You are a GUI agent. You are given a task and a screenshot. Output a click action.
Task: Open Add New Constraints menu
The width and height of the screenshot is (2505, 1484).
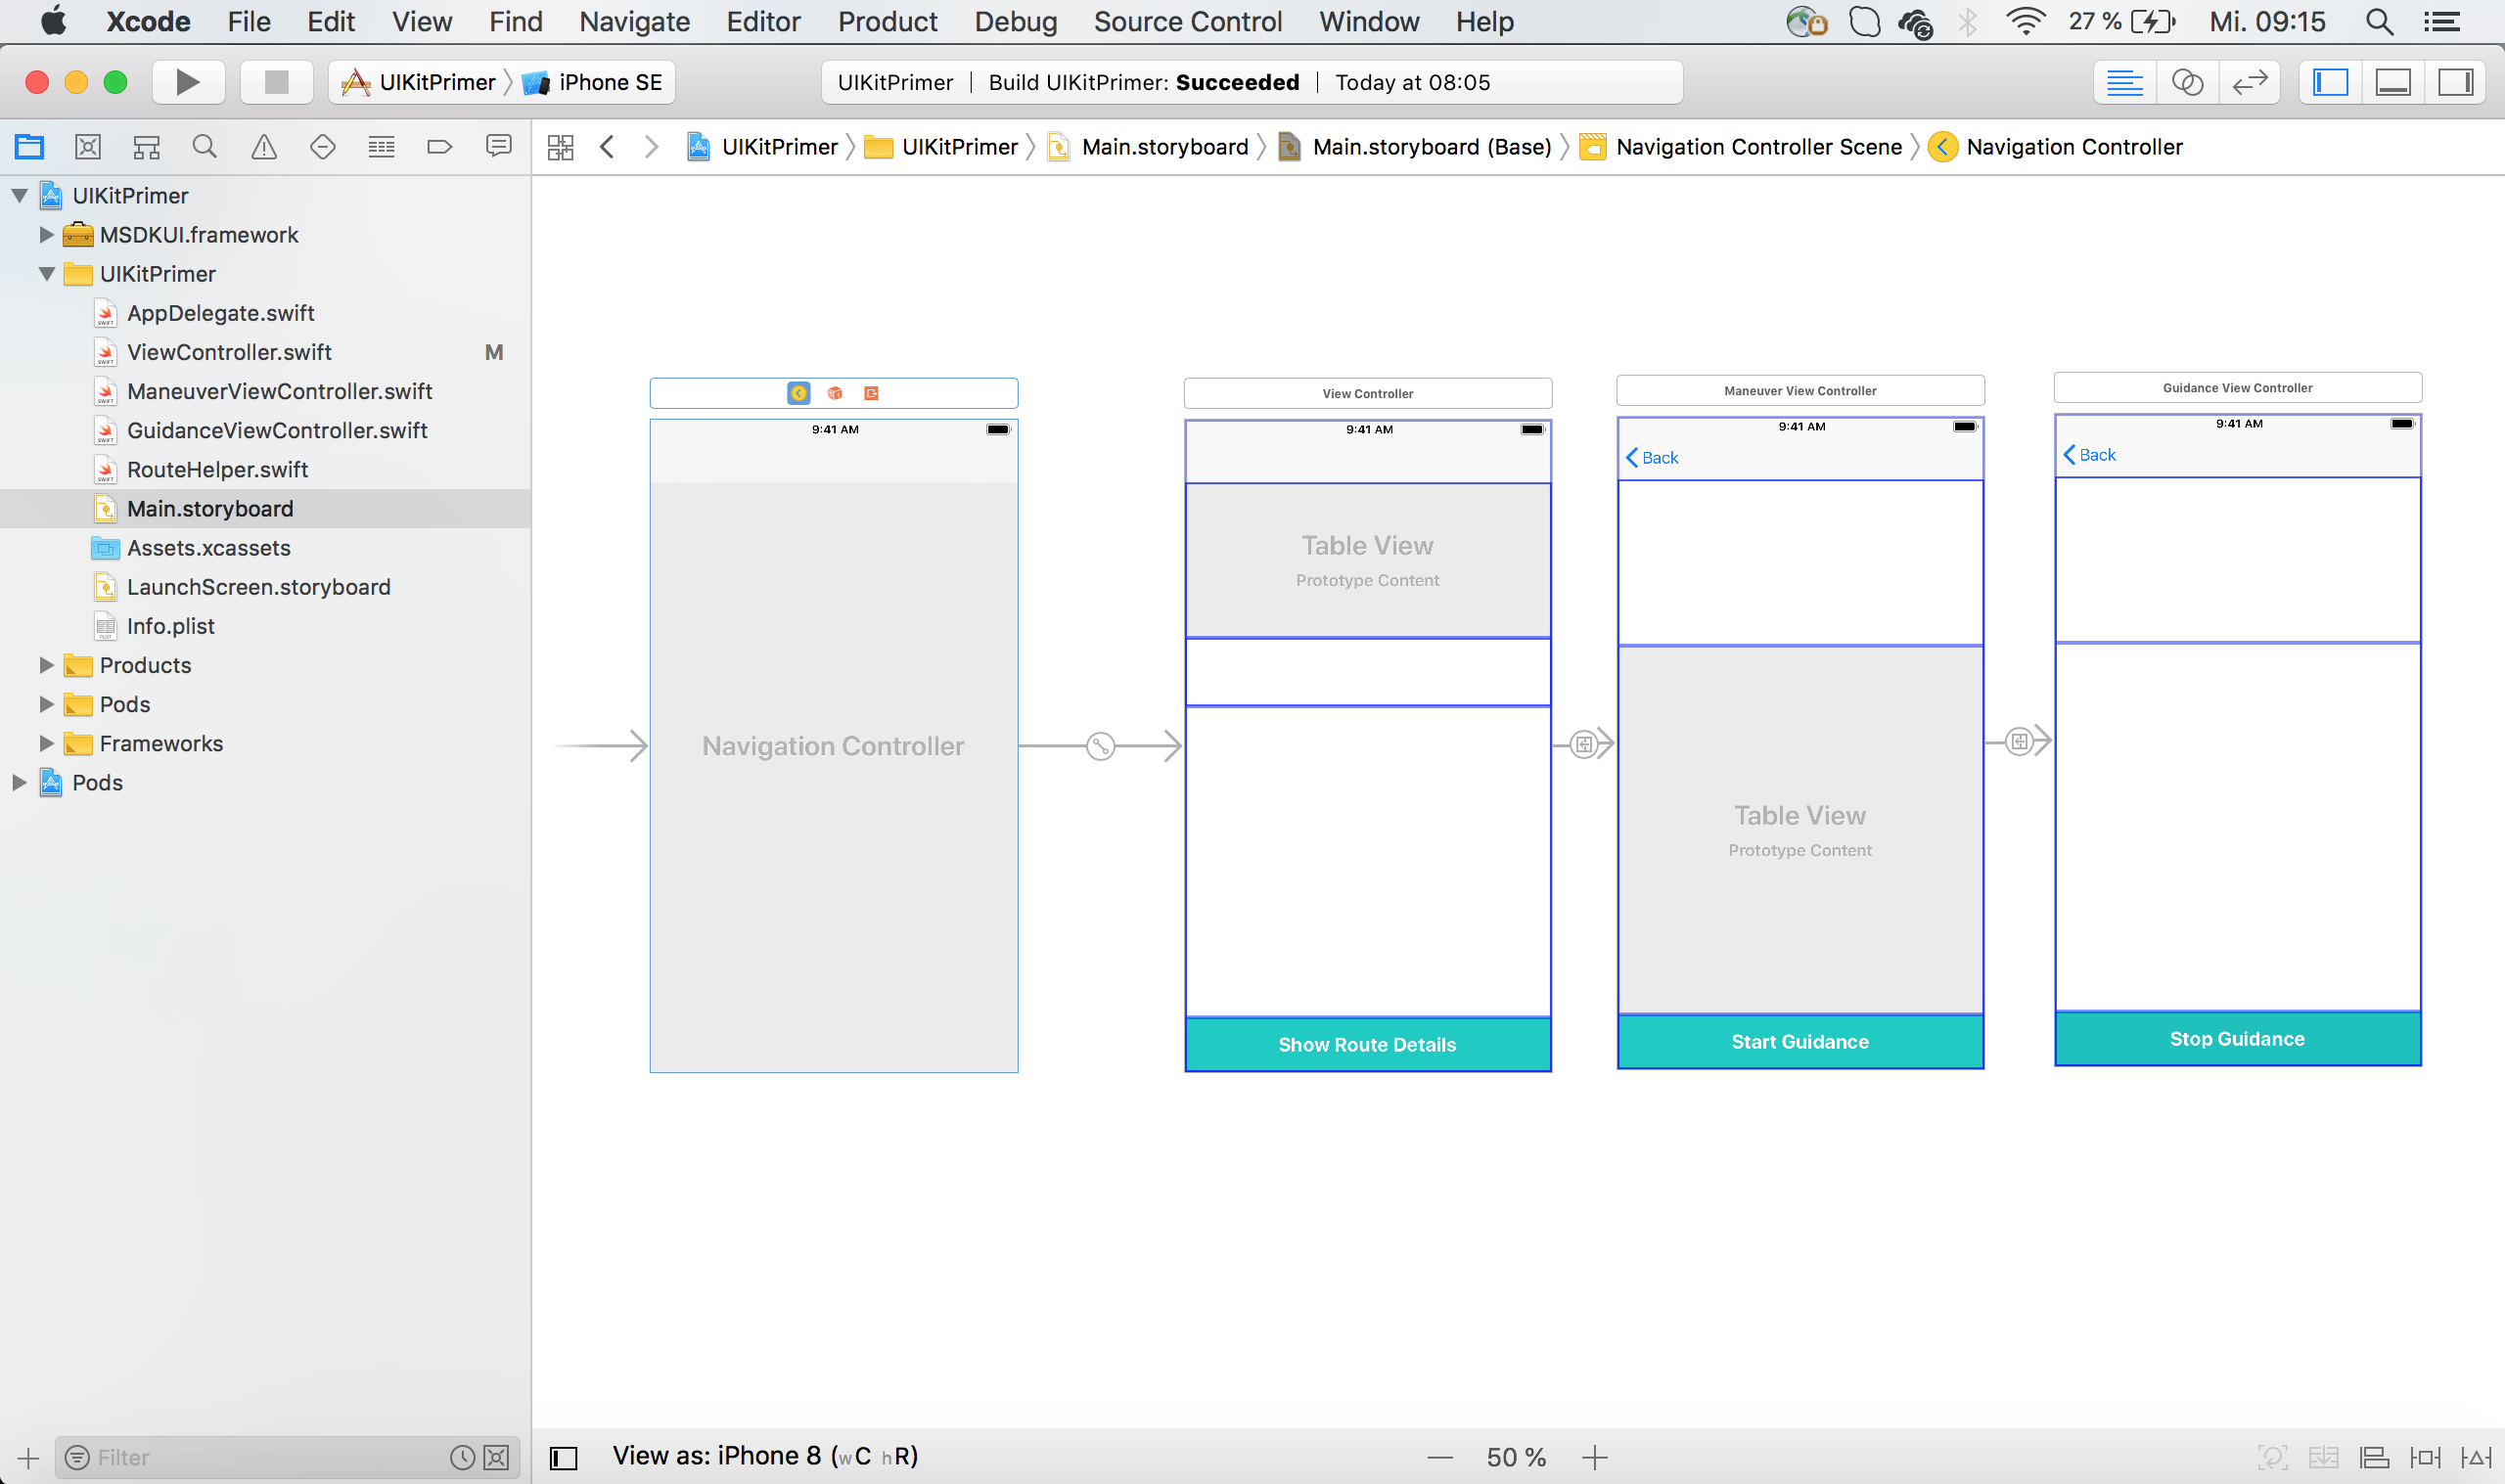click(2425, 1458)
